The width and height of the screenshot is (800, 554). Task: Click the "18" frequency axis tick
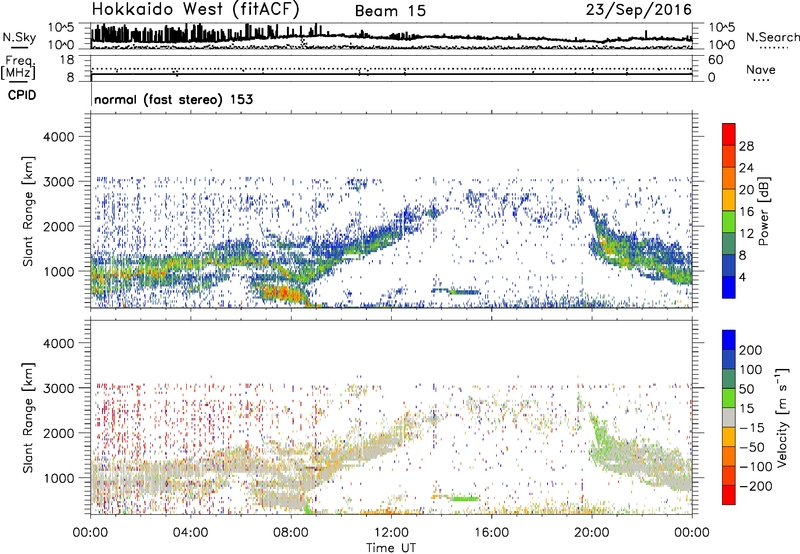point(67,60)
